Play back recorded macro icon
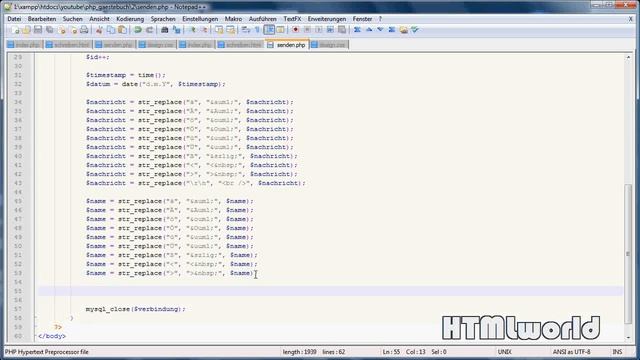This screenshot has width=640, height=360. (x=319, y=30)
